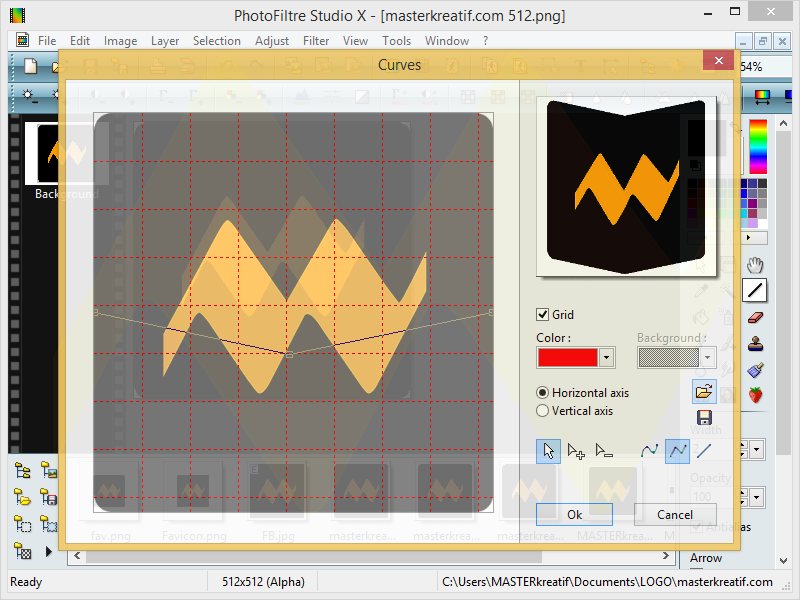
Task: Choose the remove point tool
Action: pos(604,451)
